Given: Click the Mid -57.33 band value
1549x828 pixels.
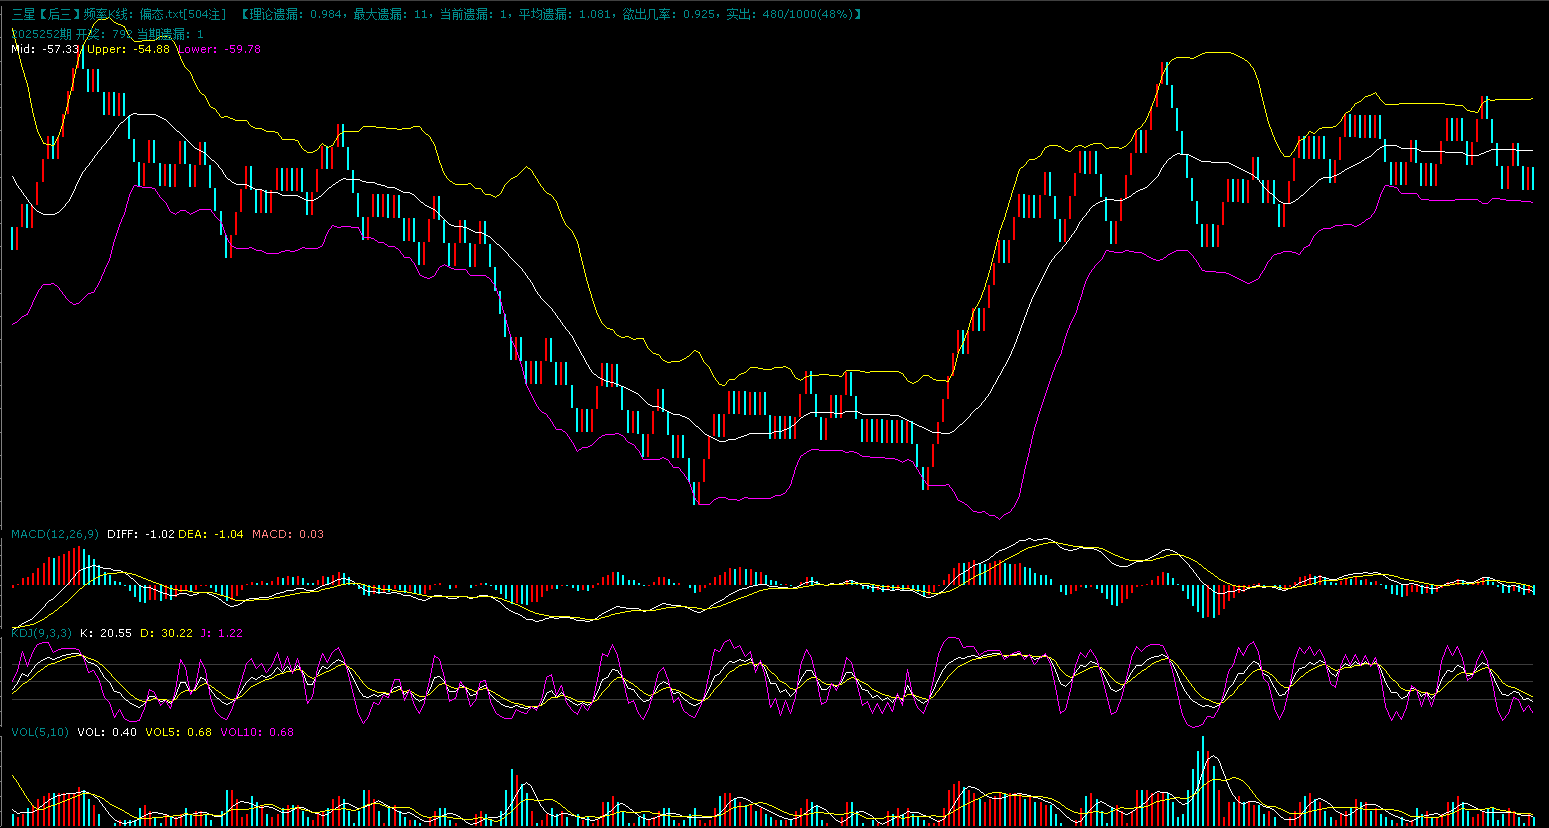Looking at the screenshot, I should tap(45, 49).
